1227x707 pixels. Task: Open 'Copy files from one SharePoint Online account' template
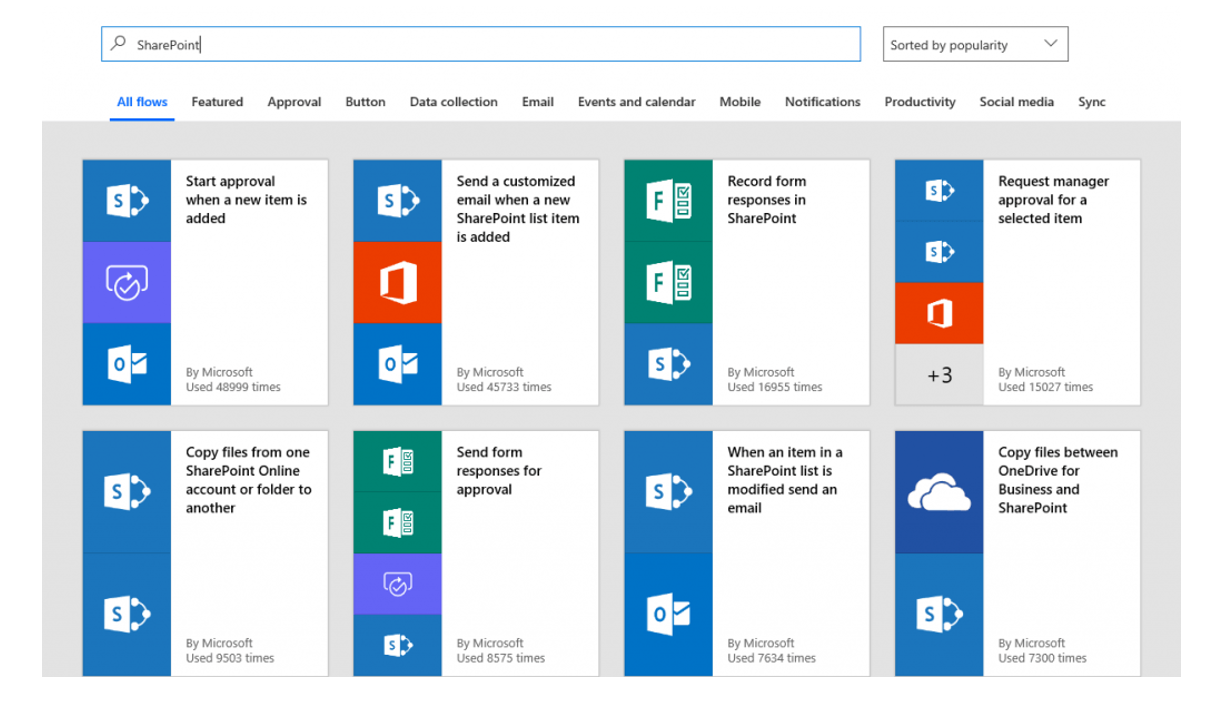[248, 480]
